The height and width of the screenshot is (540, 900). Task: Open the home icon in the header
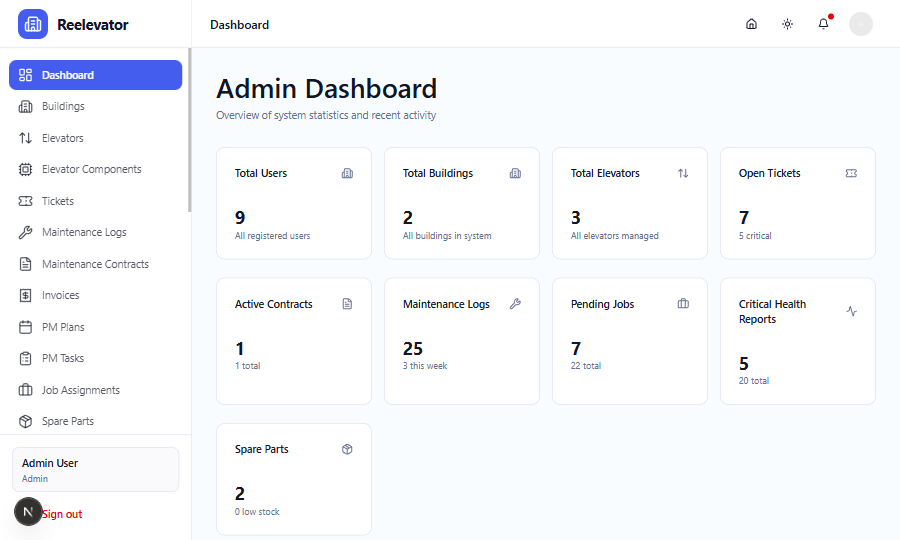coord(752,24)
